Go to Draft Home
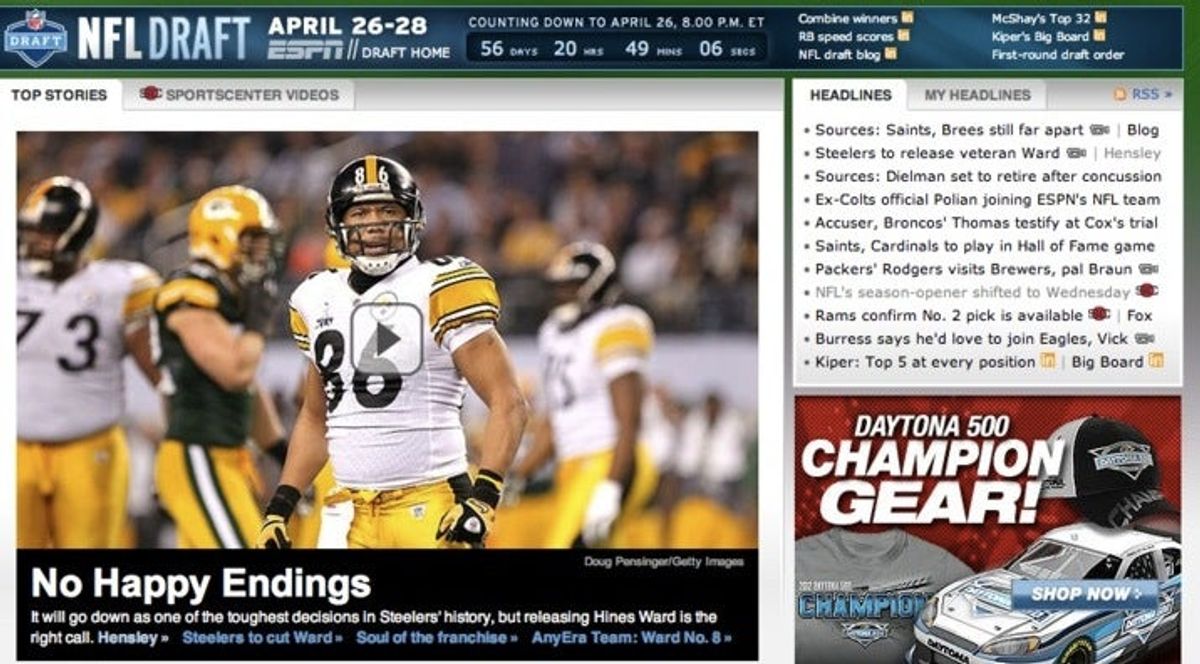Screen dimensions: 1200x664 [x=405, y=52]
